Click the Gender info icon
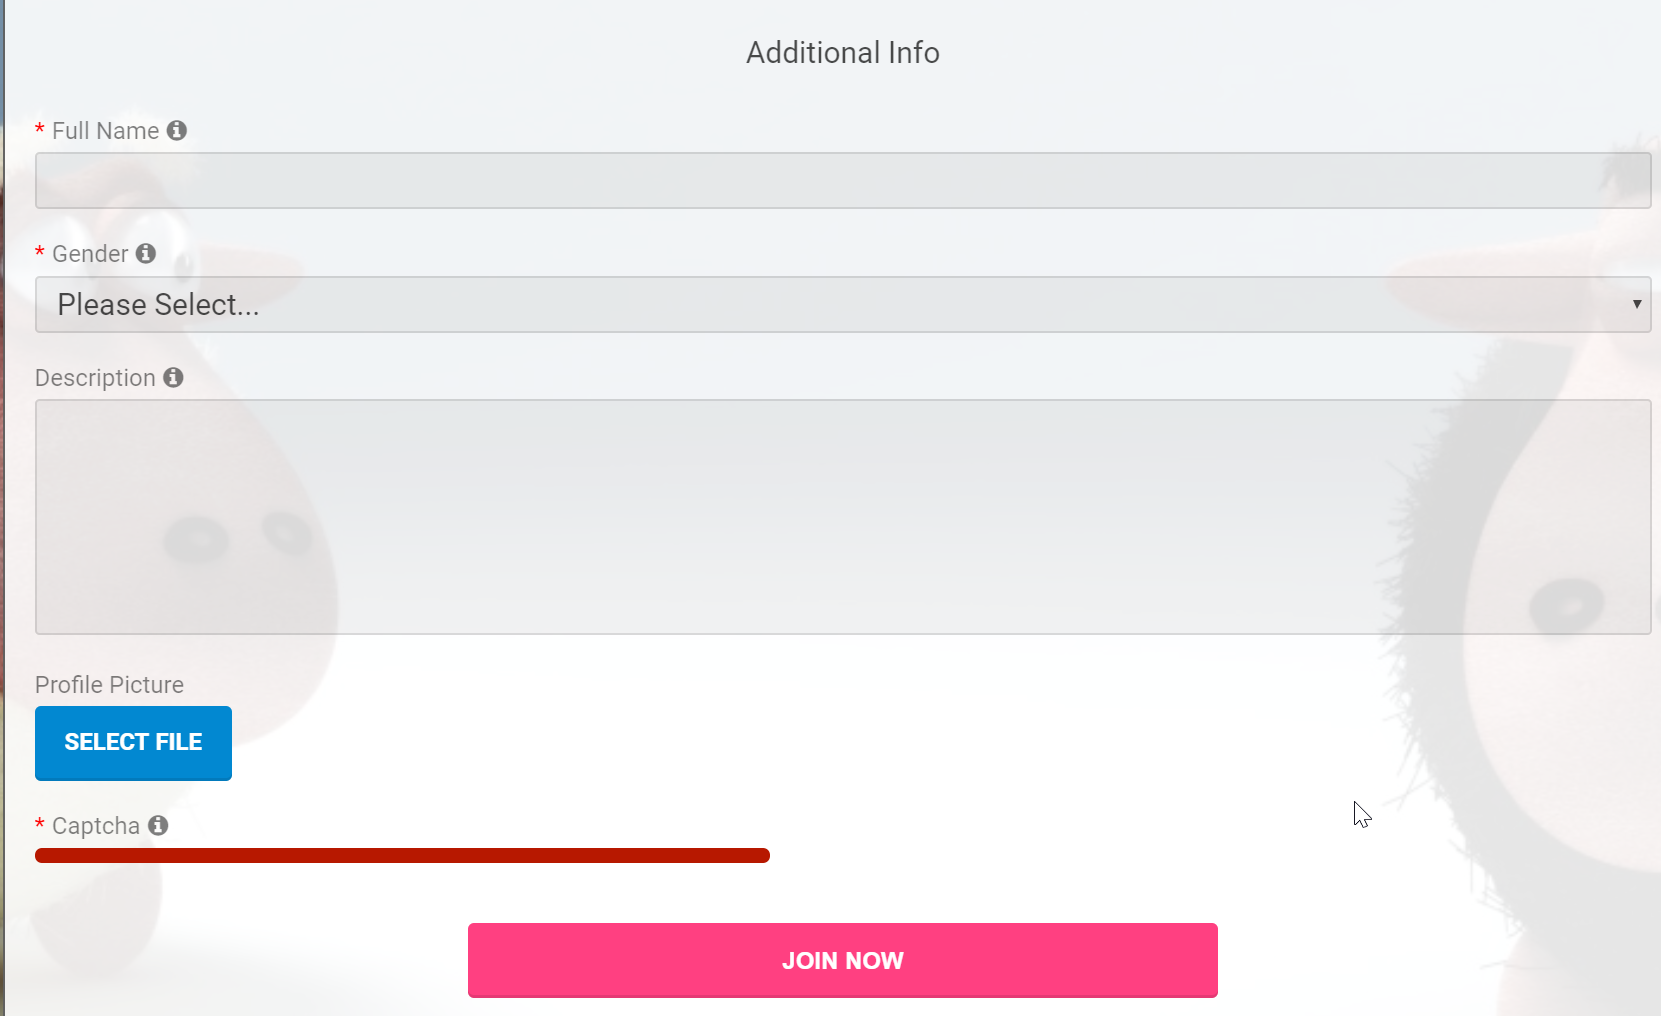Image resolution: width=1661 pixels, height=1016 pixels. coord(146,253)
